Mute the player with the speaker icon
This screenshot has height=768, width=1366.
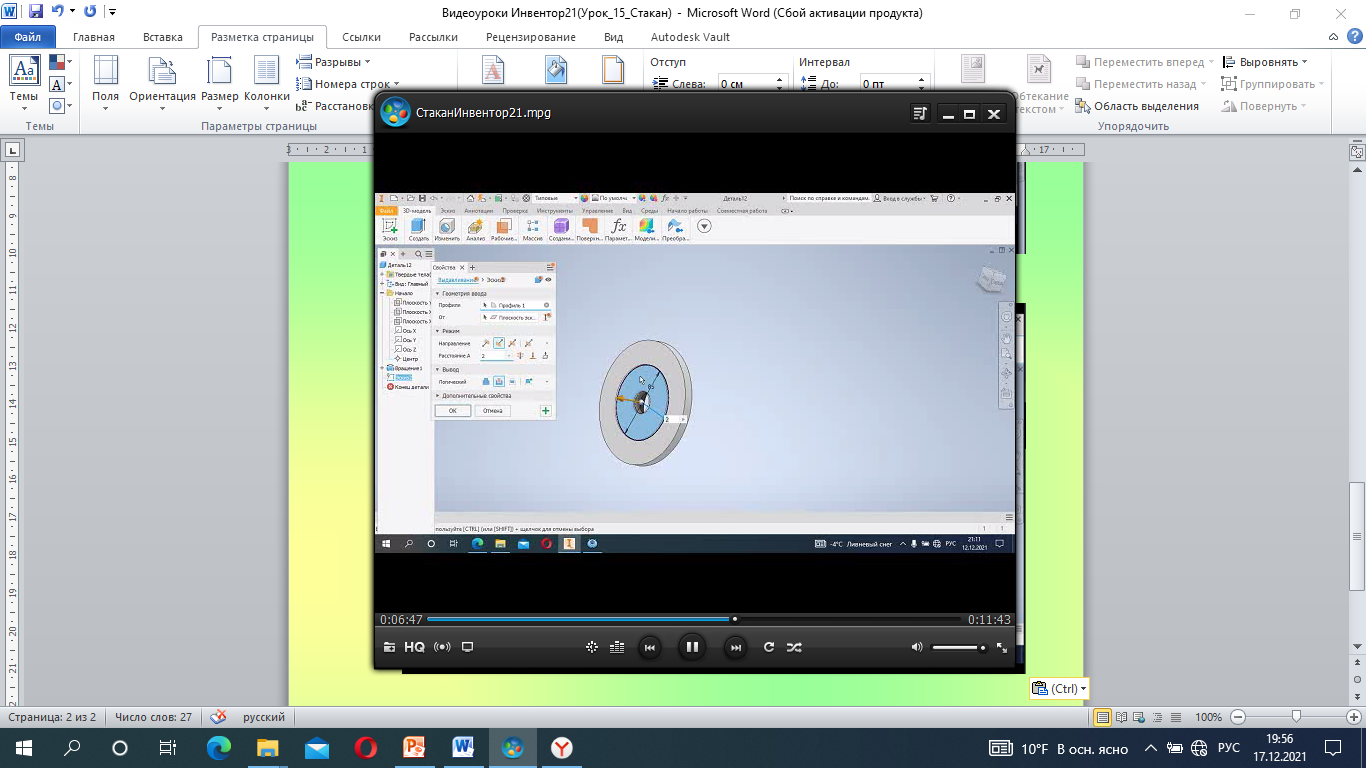917,647
